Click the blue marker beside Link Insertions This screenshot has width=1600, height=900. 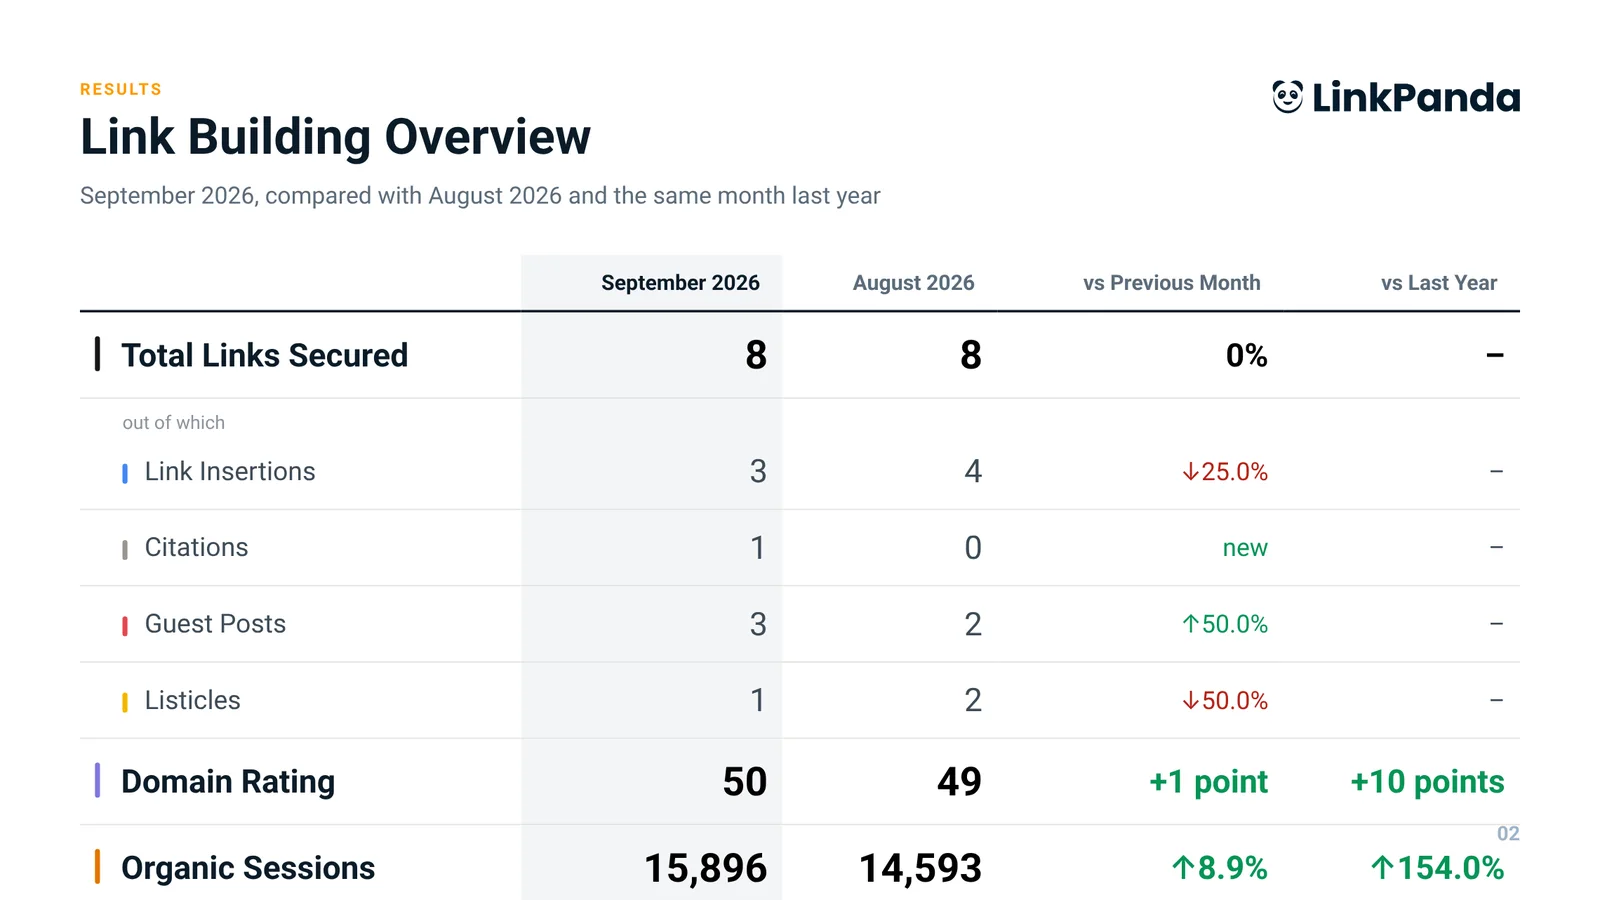tap(125, 473)
